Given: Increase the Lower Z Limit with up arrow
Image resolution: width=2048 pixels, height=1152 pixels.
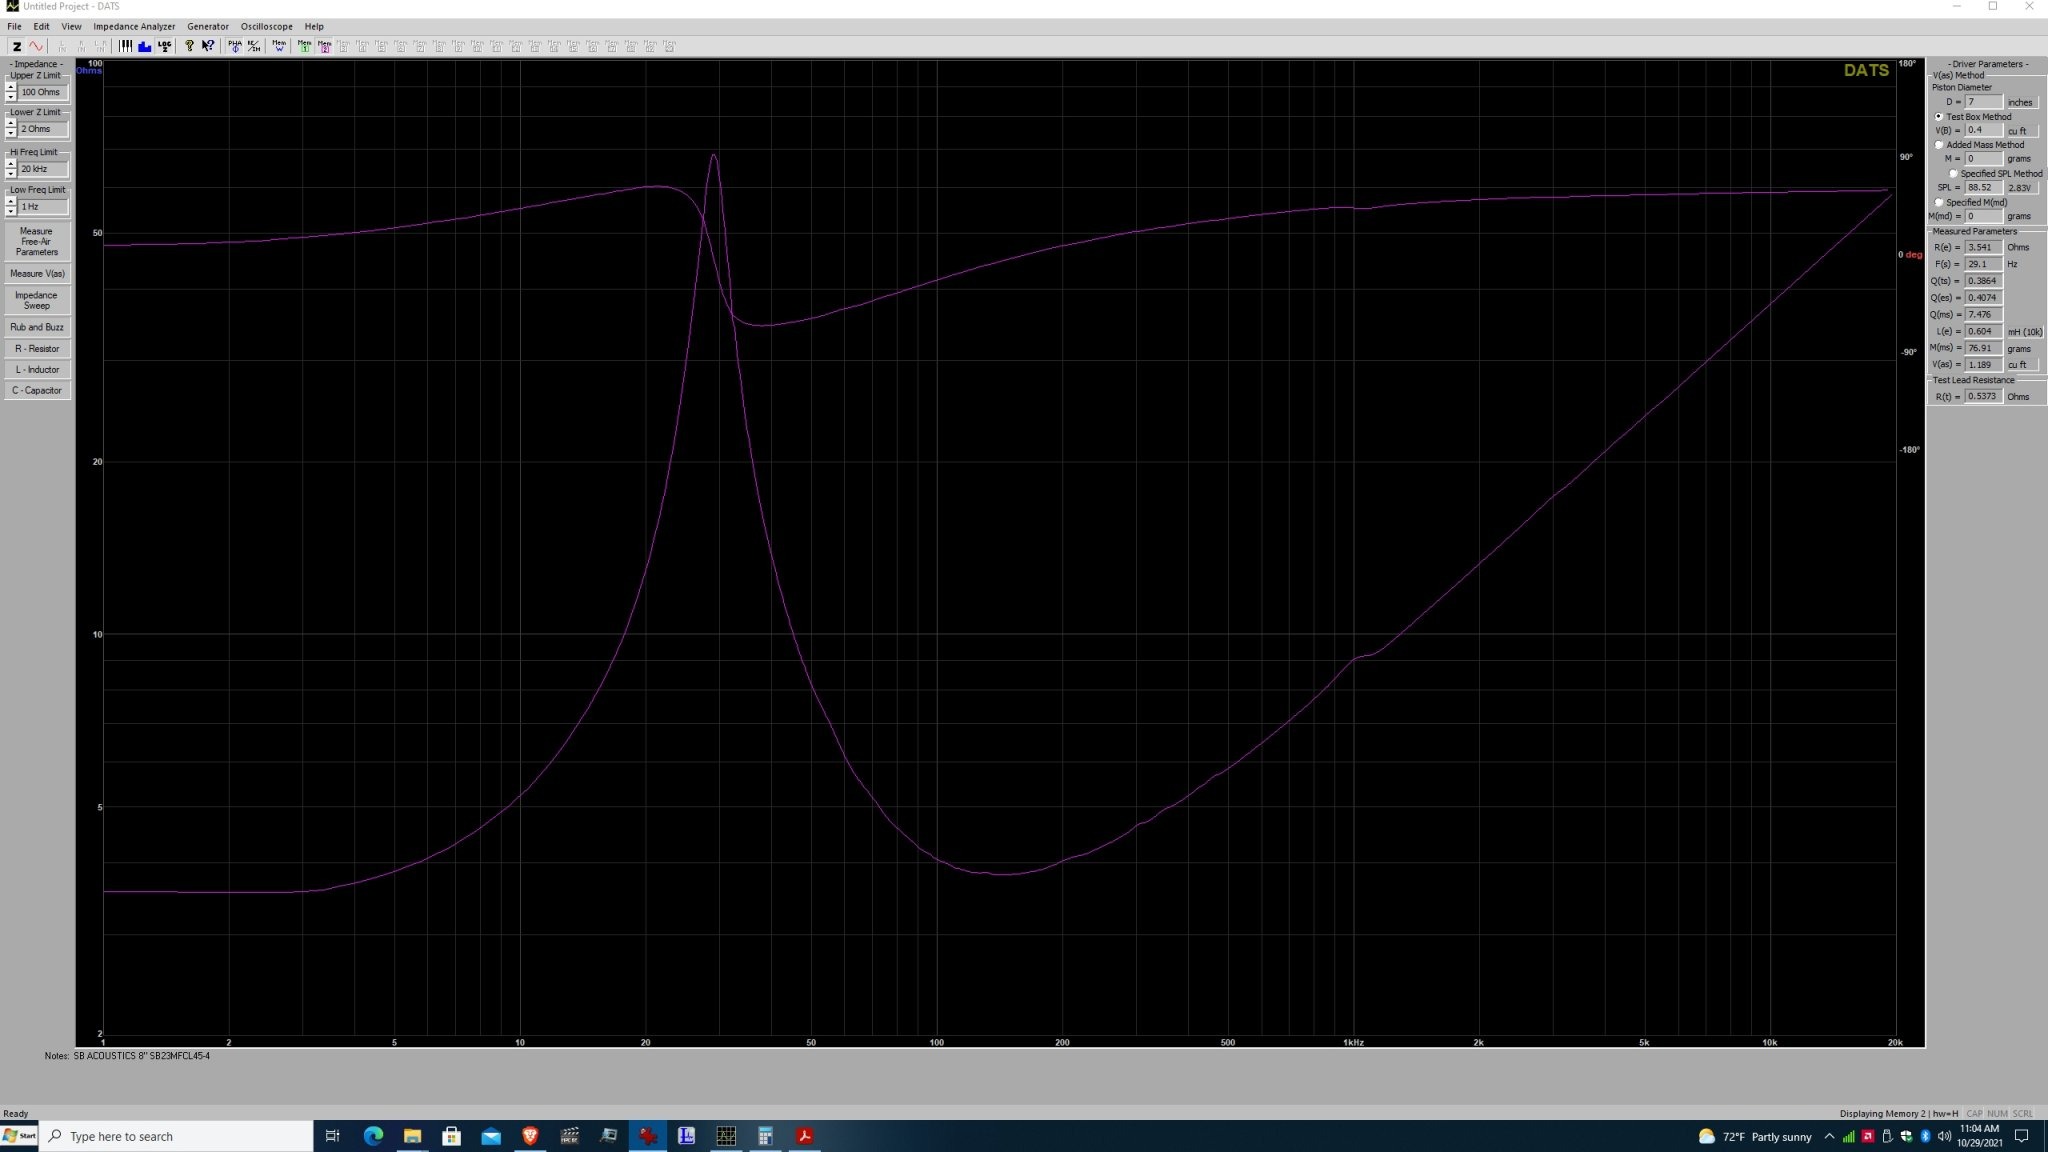Looking at the screenshot, I should (x=10, y=124).
